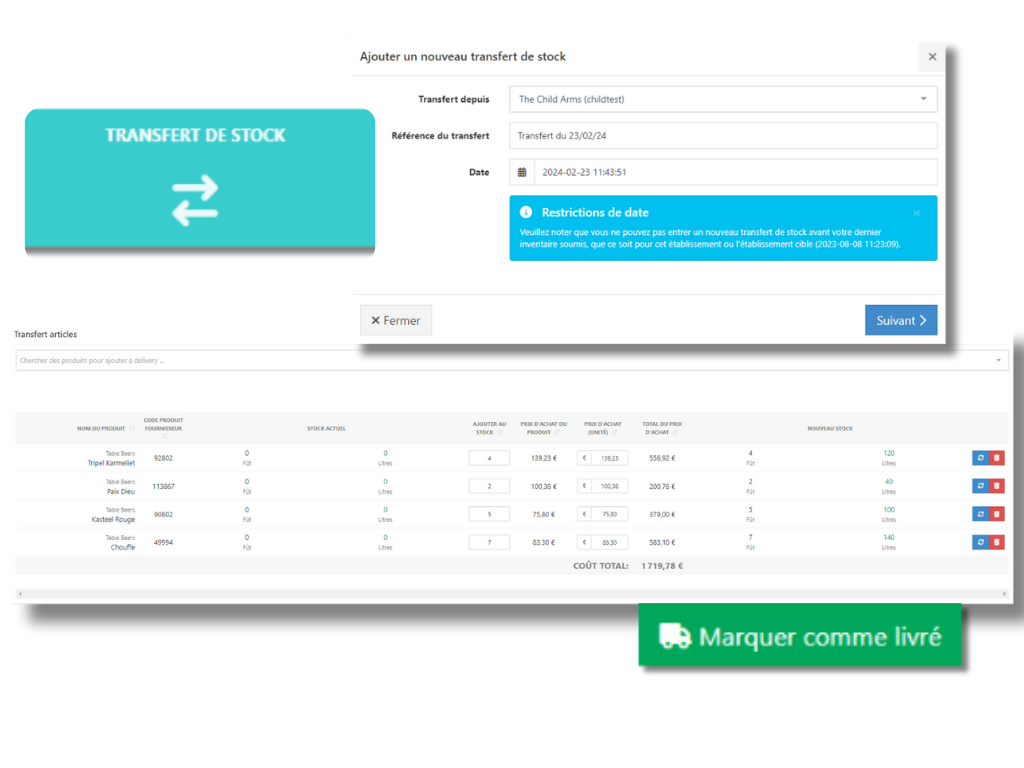The width and height of the screenshot is (1024, 768).
Task: Click the Suivant button
Action: coord(901,320)
